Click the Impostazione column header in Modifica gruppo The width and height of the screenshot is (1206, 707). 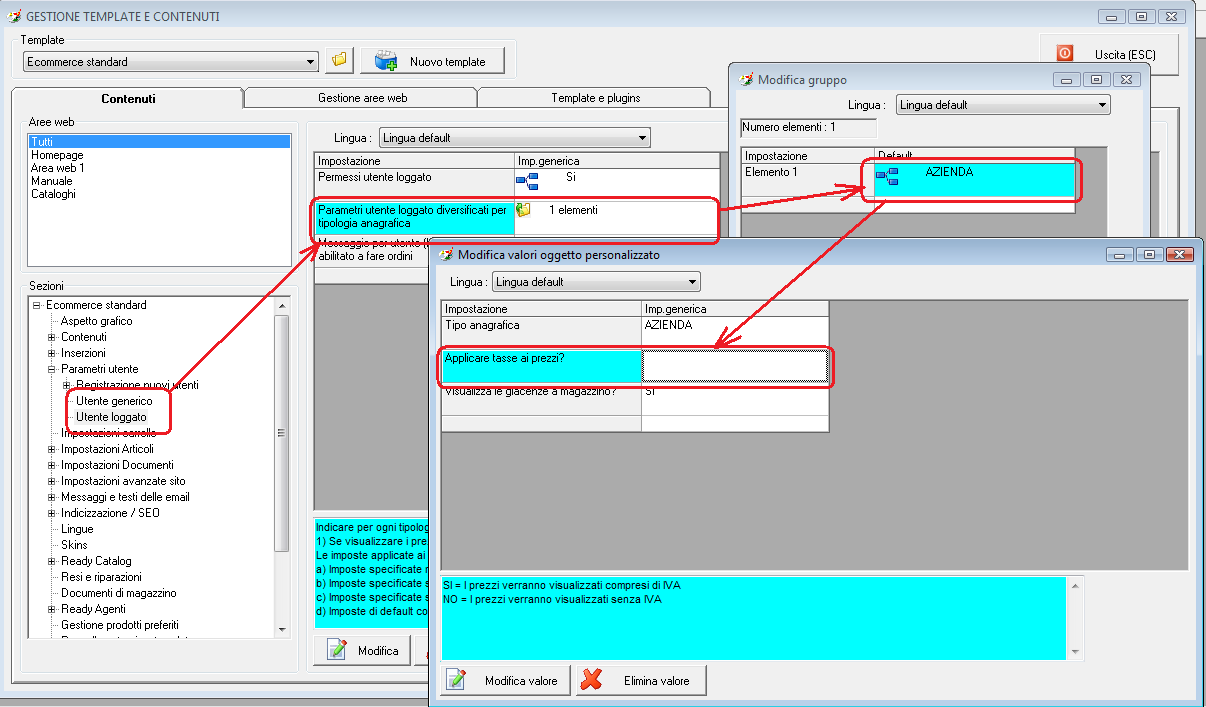pyautogui.click(x=808, y=156)
